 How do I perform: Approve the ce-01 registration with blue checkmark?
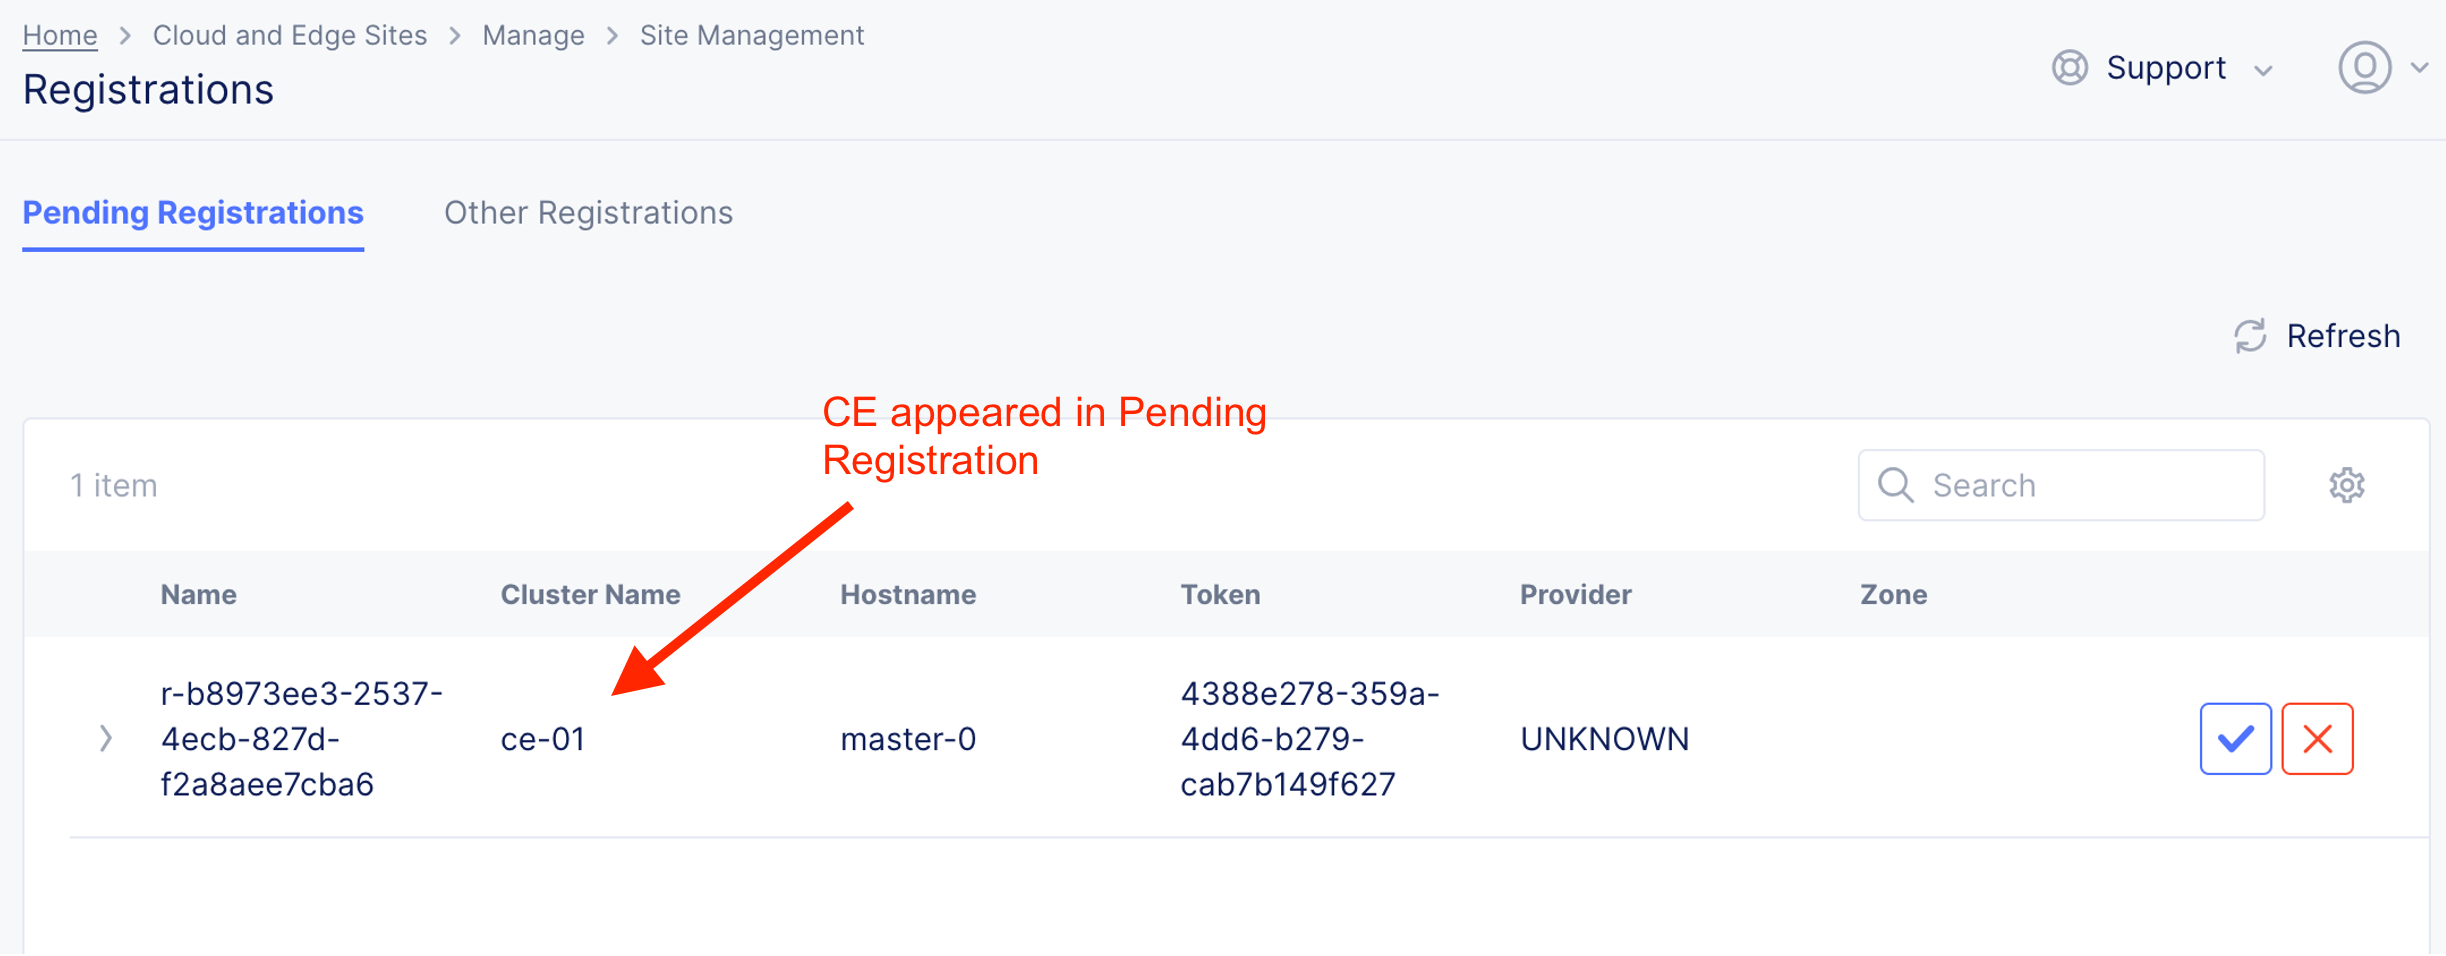click(2235, 739)
